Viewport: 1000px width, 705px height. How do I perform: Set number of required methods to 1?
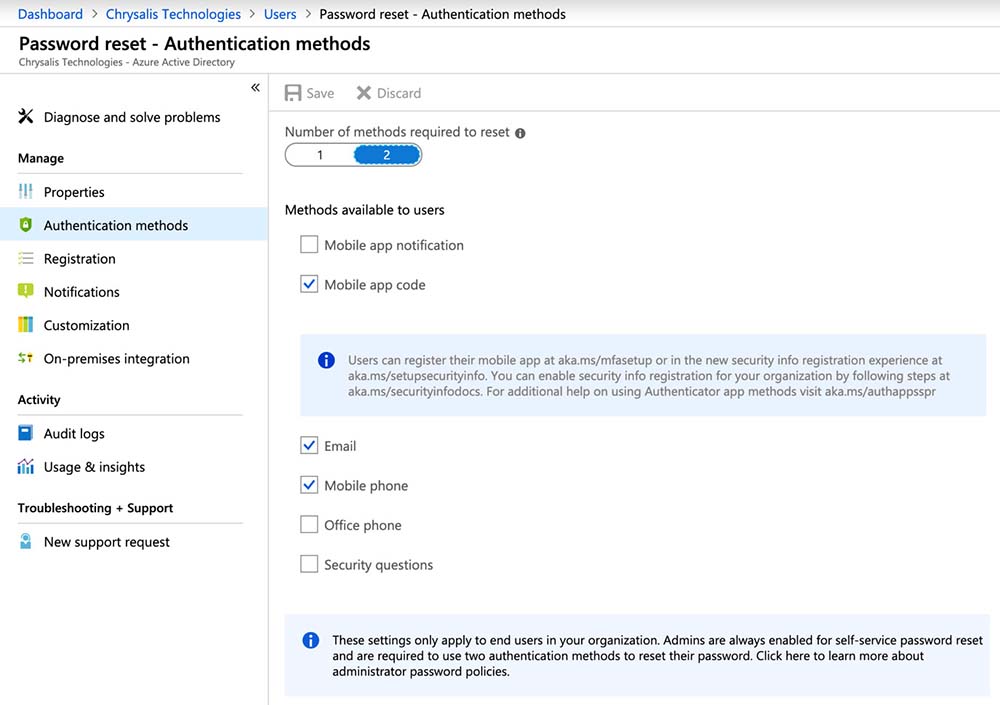pyautogui.click(x=320, y=155)
